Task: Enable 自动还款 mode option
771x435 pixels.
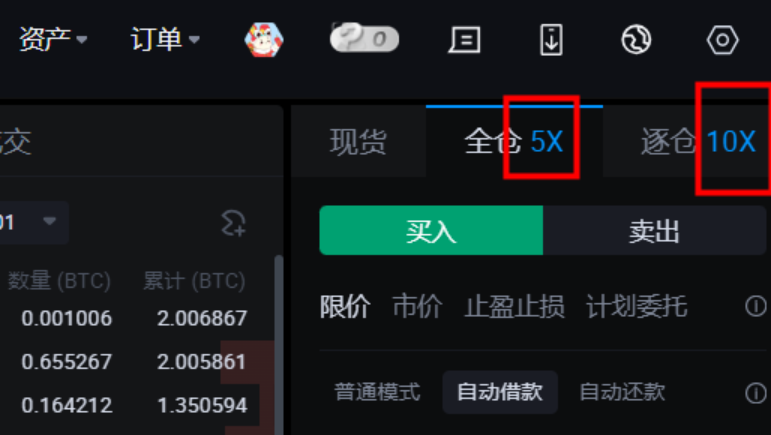Action: (622, 392)
